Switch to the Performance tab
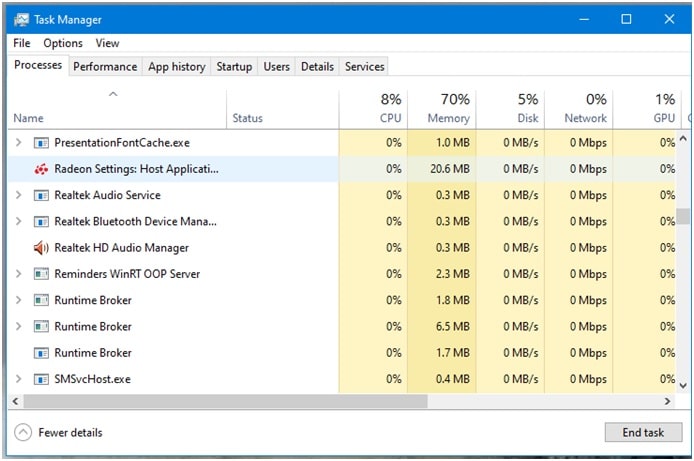The image size is (694, 461). point(105,66)
